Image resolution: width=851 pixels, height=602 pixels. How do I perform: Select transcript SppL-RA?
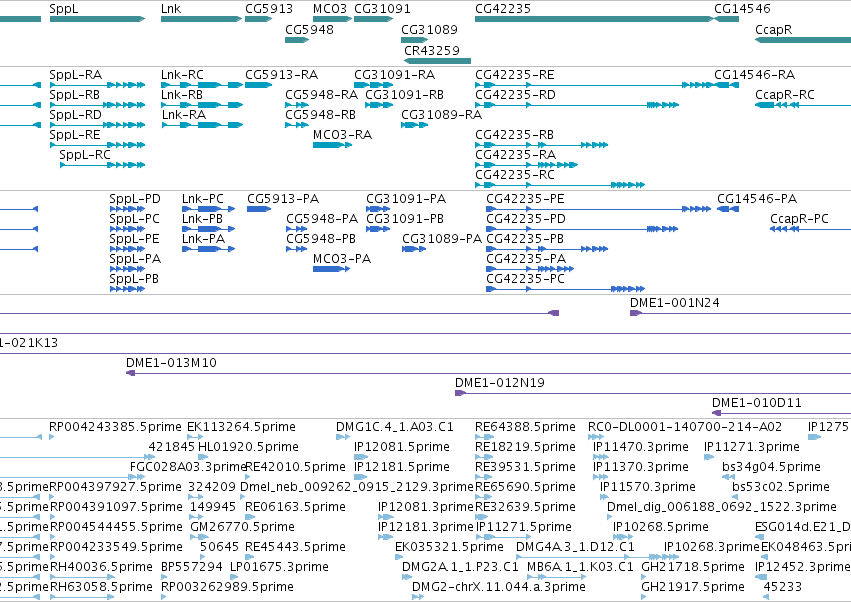[x=75, y=75]
